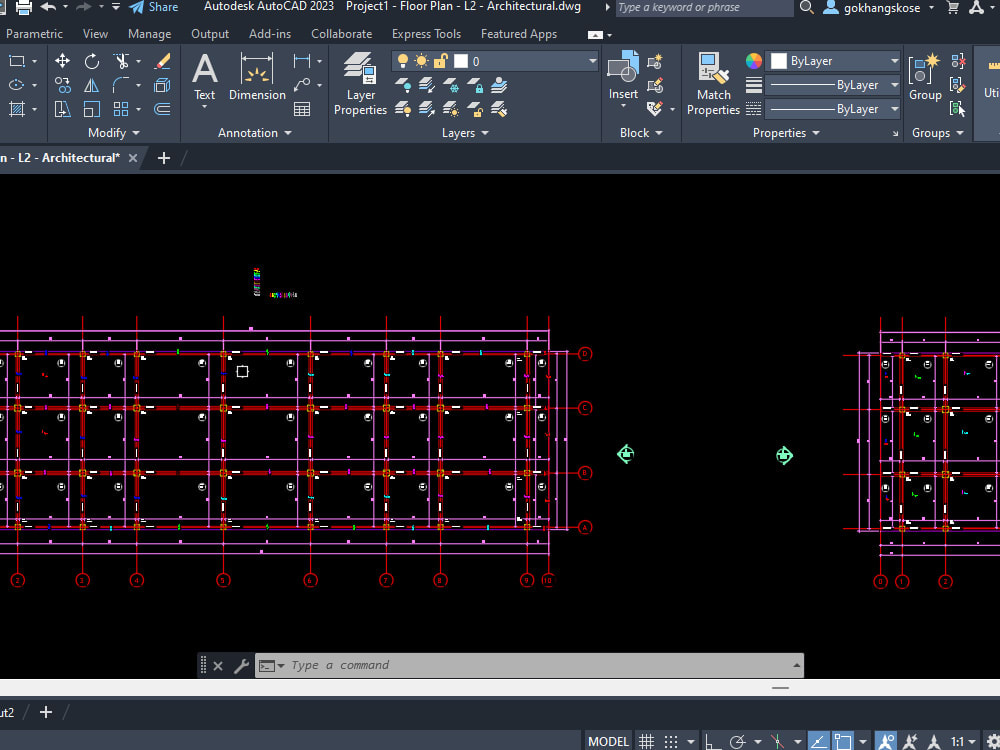Activate the Erase tool
The image size is (1000, 750).
[162, 61]
